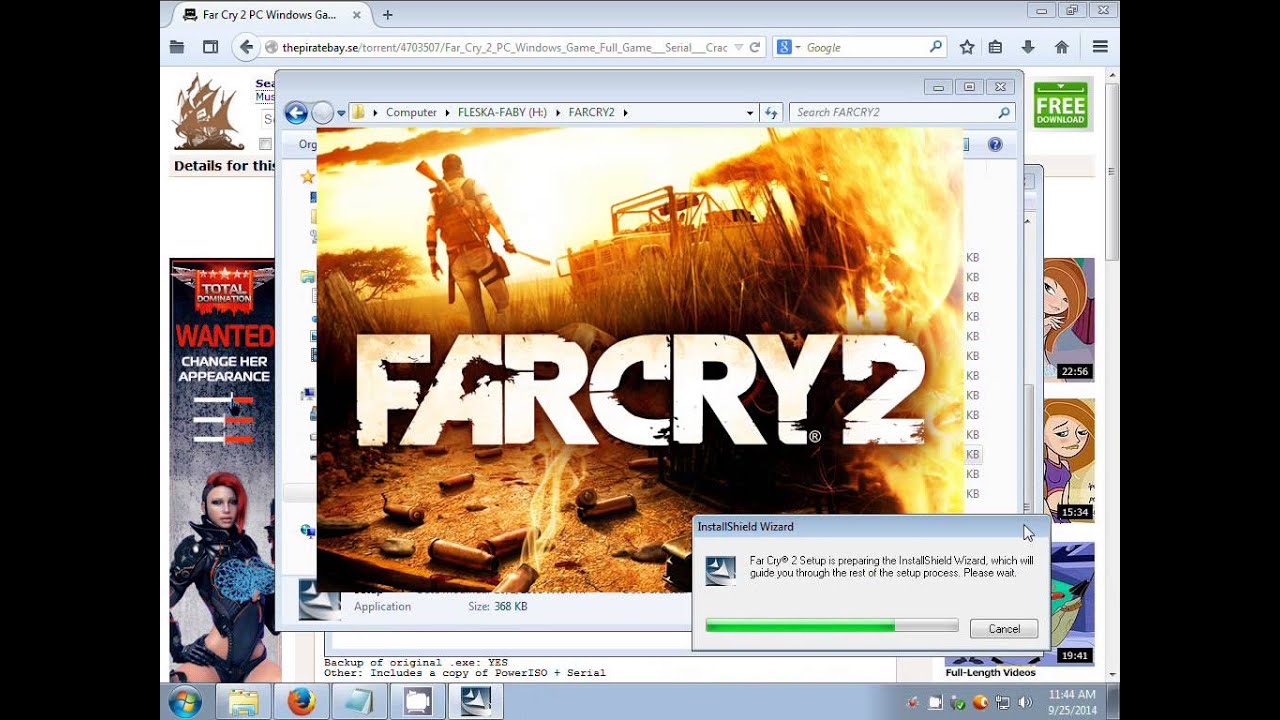Screen dimensions: 1280x720
Task: Refresh the FARCRY2 folder view
Action: tap(771, 113)
